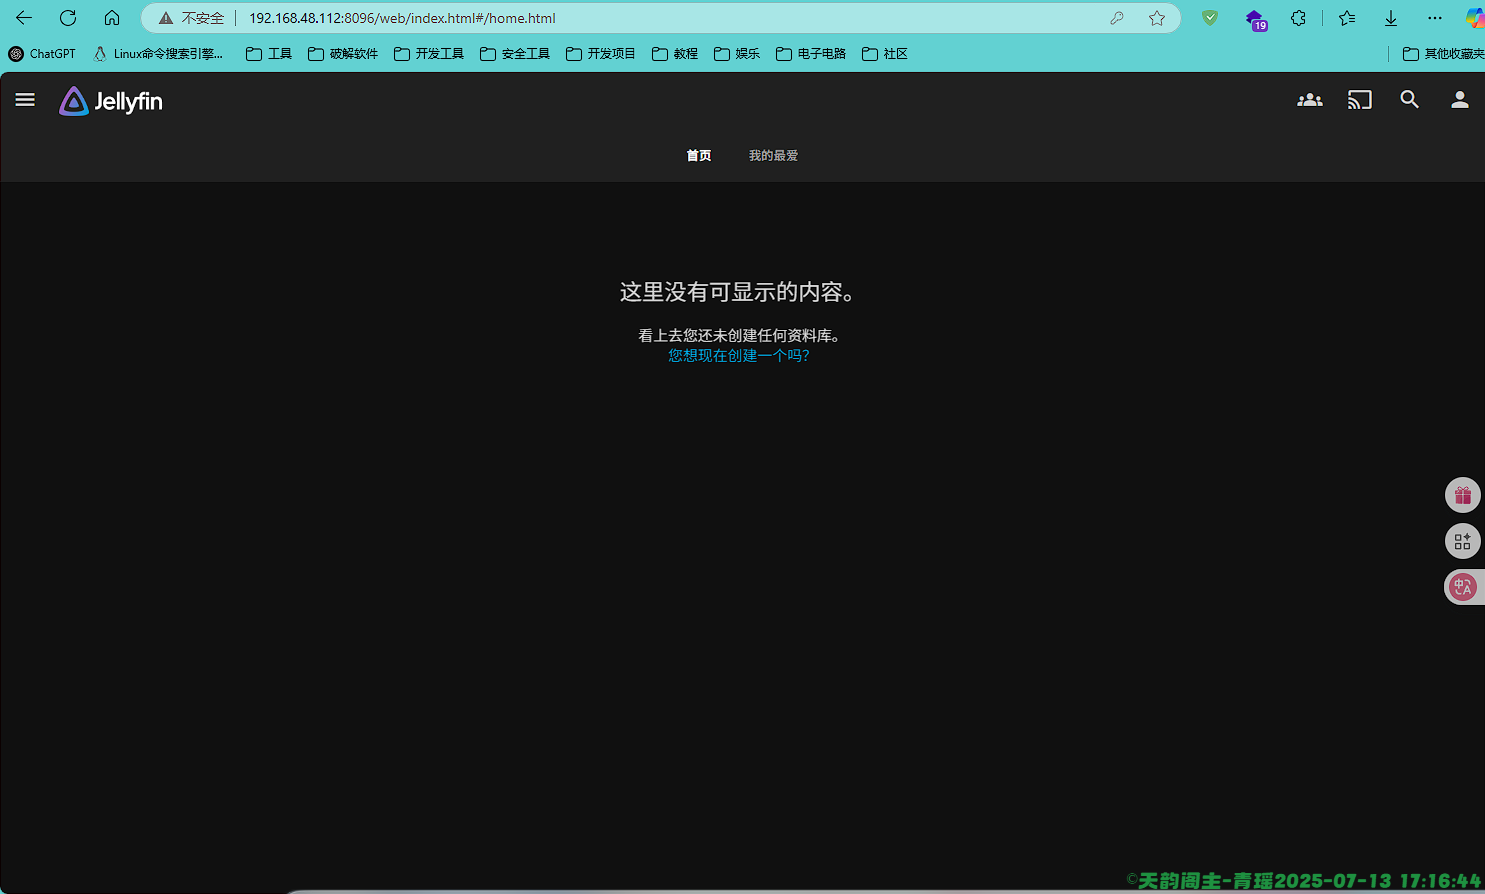Image resolution: width=1485 pixels, height=894 pixels.
Task: Click the Jellyfin logo
Action: click(110, 100)
